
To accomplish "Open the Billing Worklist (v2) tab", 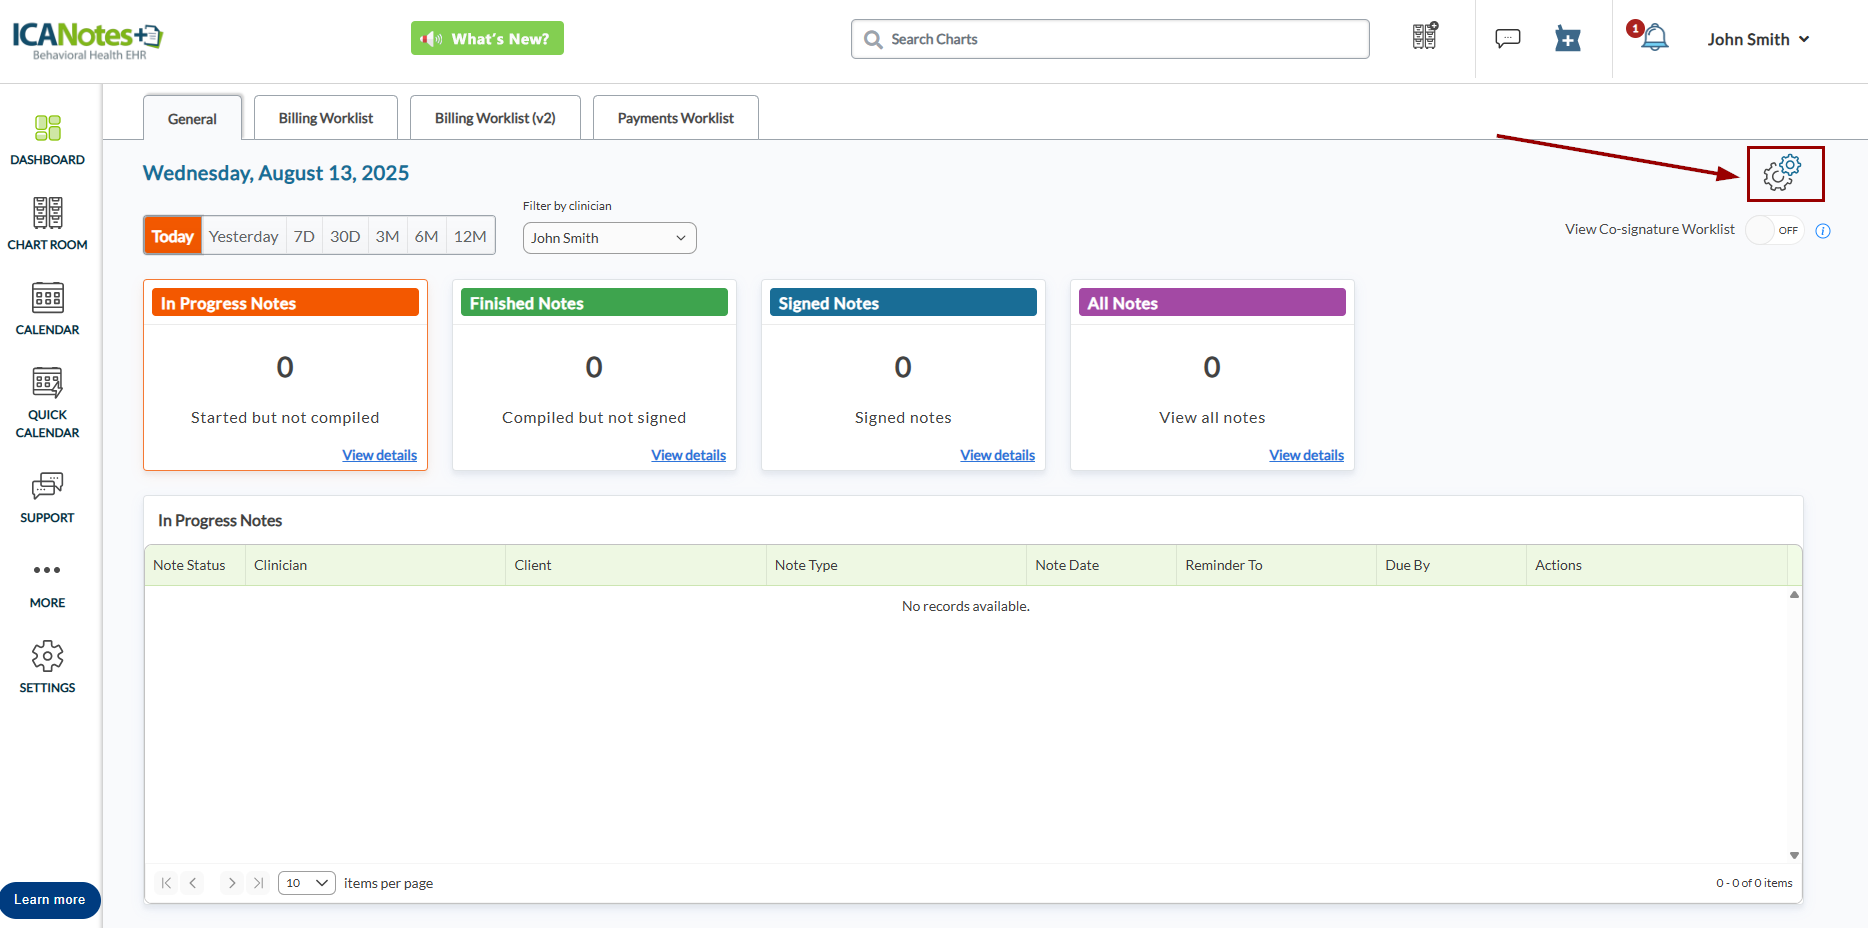I will [495, 118].
